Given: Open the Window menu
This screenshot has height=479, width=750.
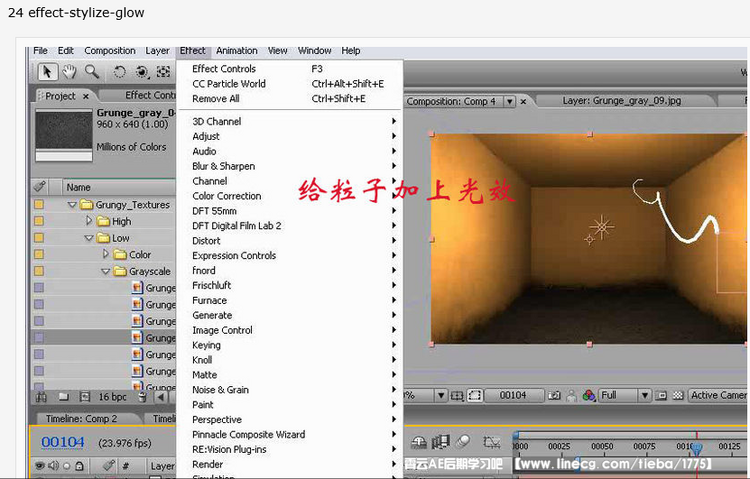Looking at the screenshot, I should pos(314,51).
